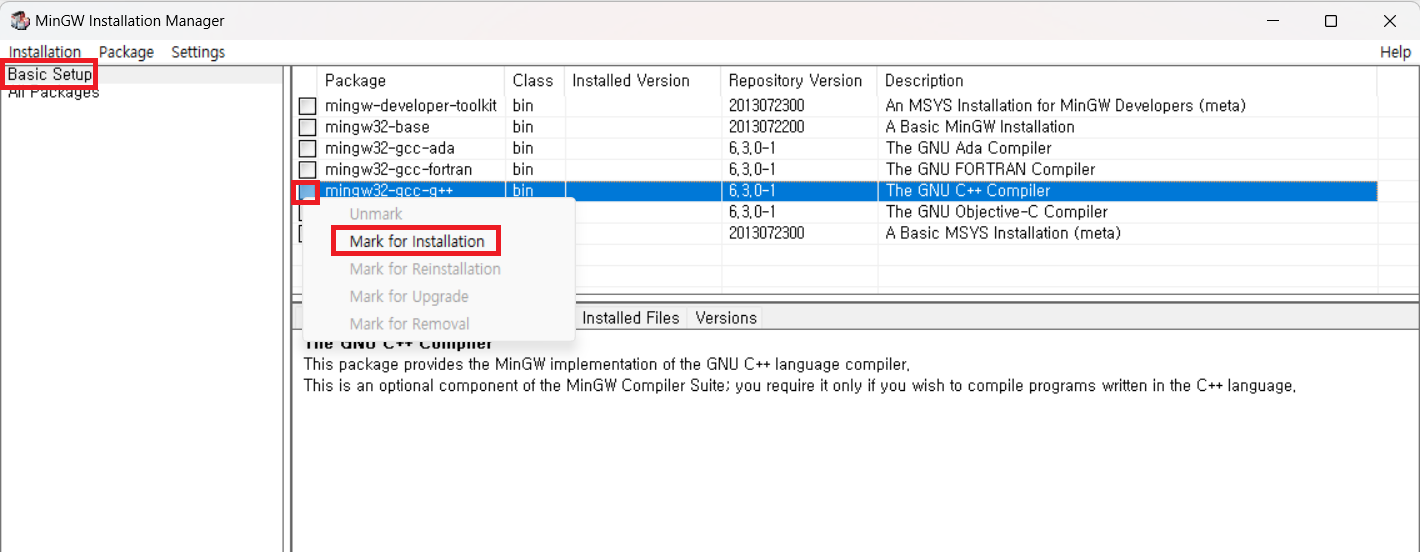Screen dimensions: 1420x552
Task: Click Mark for Upgrade entry
Action: [409, 296]
